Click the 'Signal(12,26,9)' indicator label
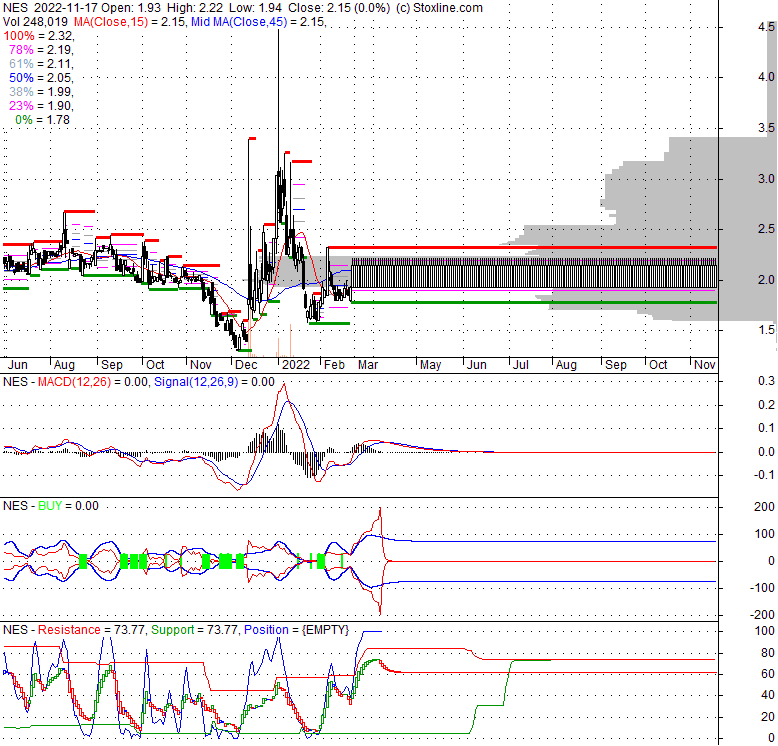 [196, 381]
